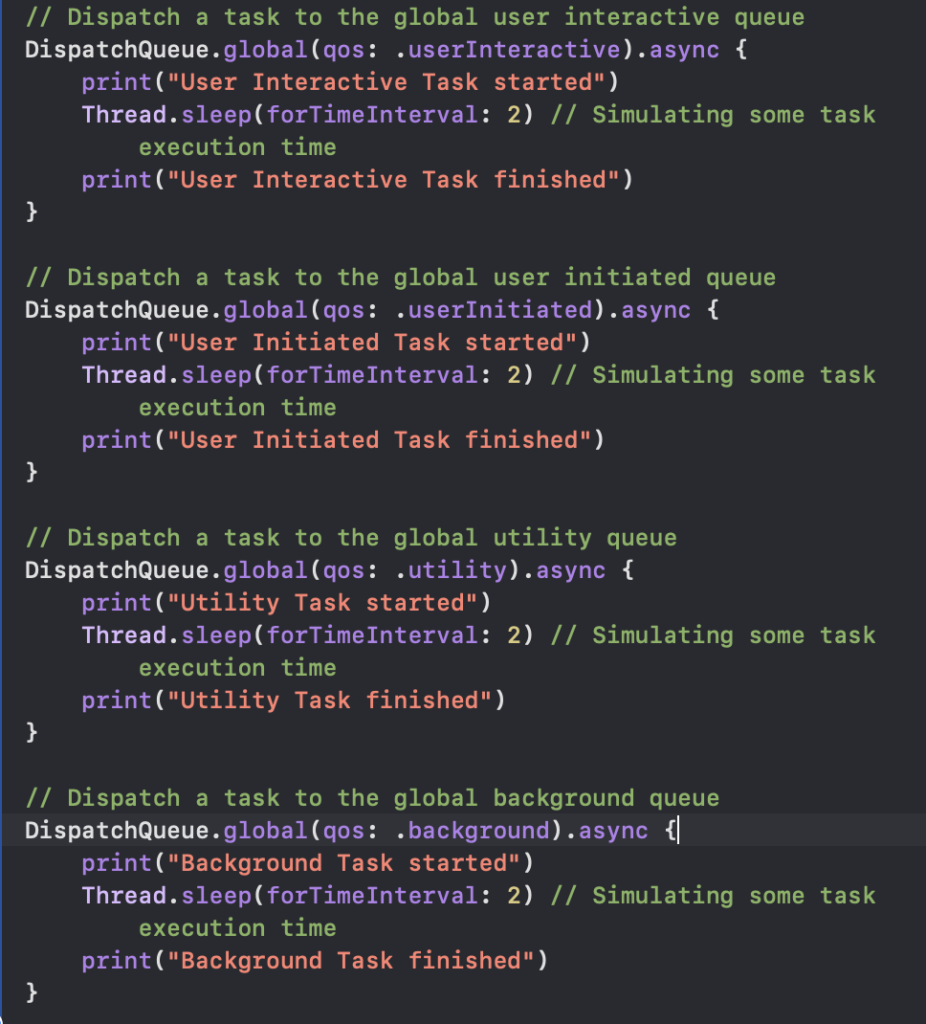Click the comment about global user initiated queue
The width and height of the screenshot is (926, 1024).
400,278
